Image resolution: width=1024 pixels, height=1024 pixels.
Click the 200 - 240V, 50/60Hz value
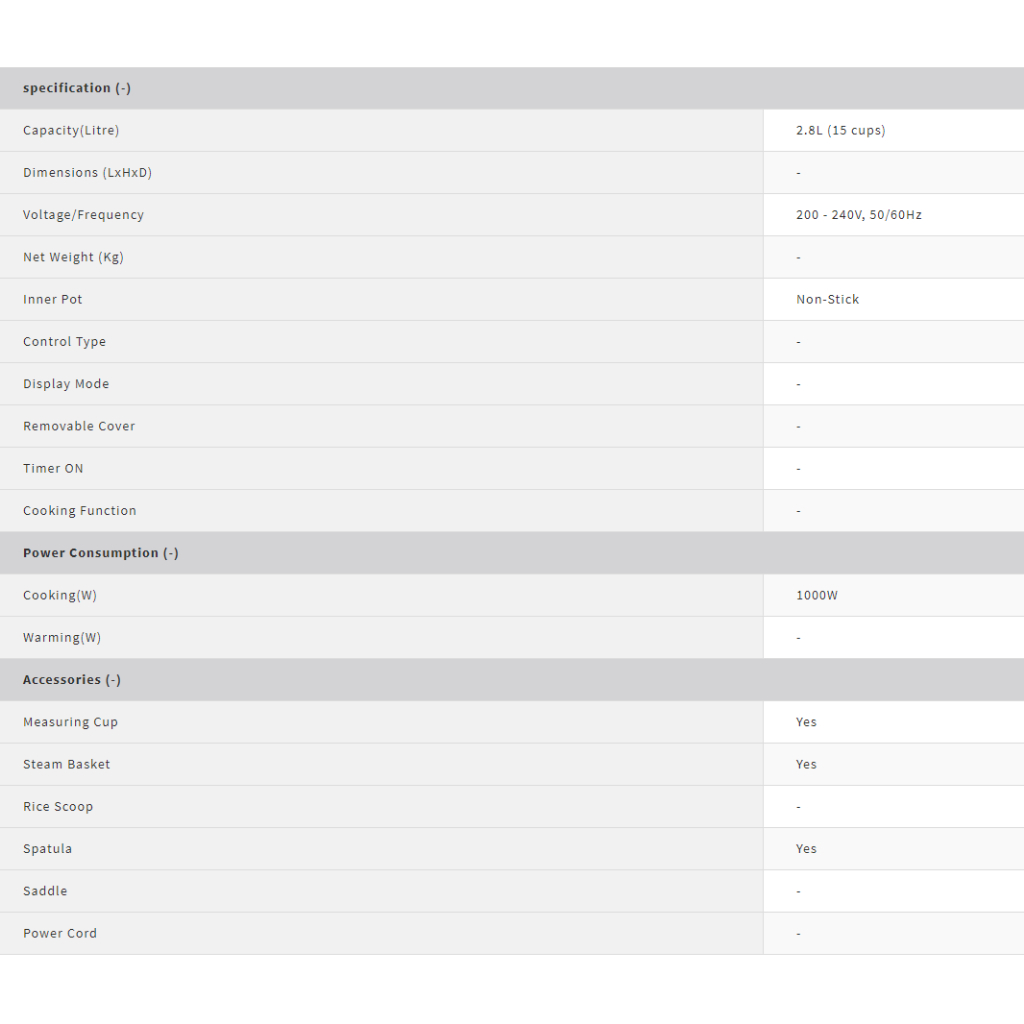[858, 215]
